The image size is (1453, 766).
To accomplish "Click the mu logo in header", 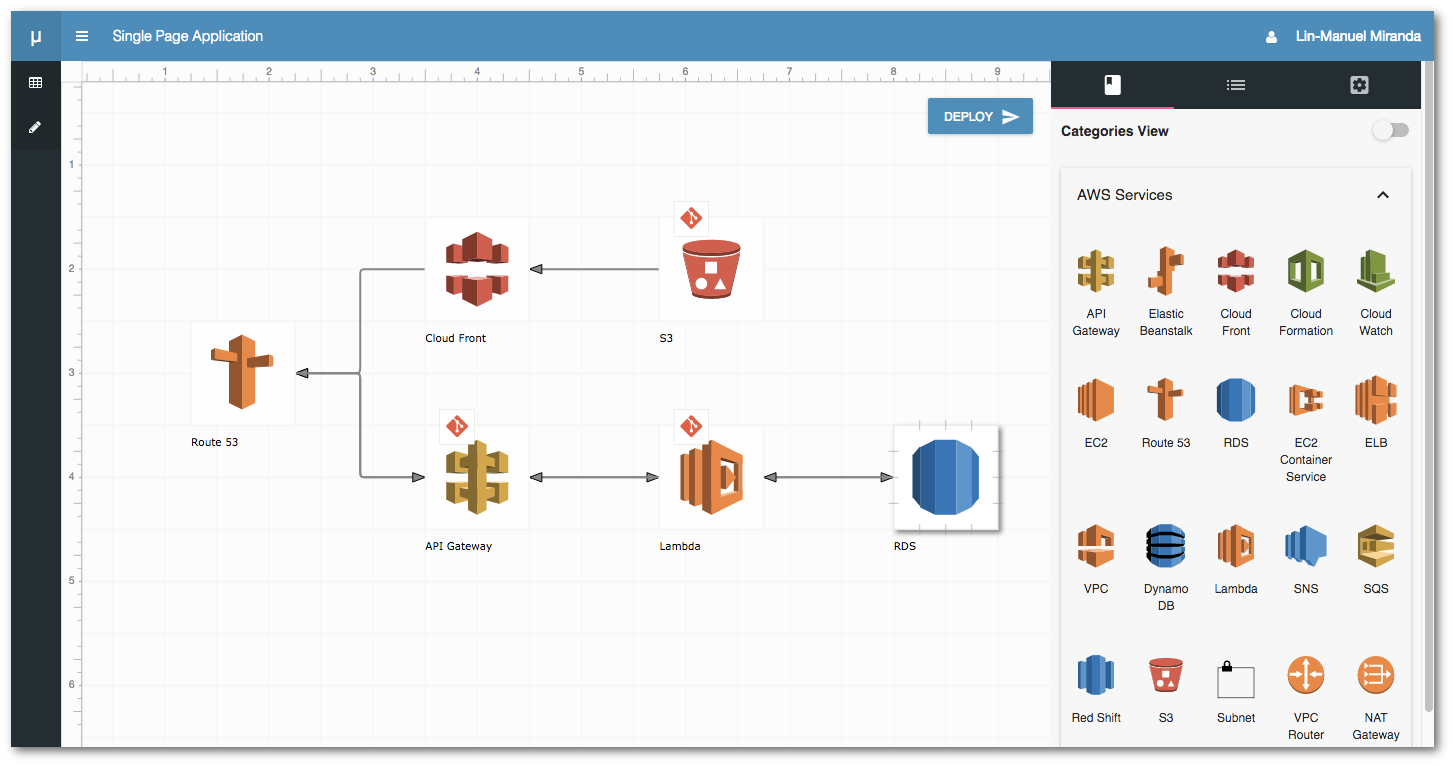I will (36, 37).
